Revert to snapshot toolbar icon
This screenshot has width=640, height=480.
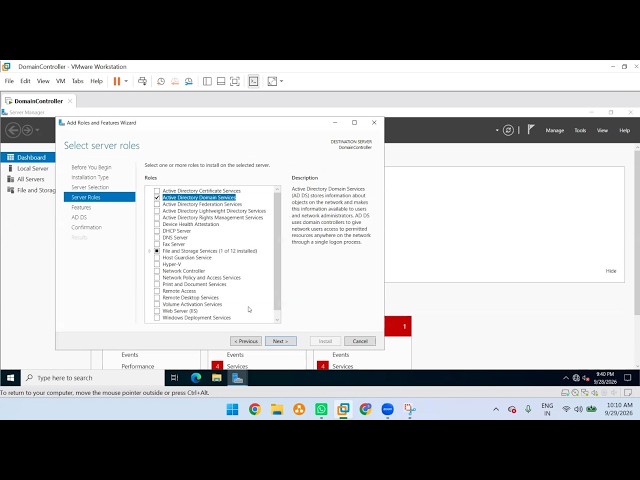(175, 81)
